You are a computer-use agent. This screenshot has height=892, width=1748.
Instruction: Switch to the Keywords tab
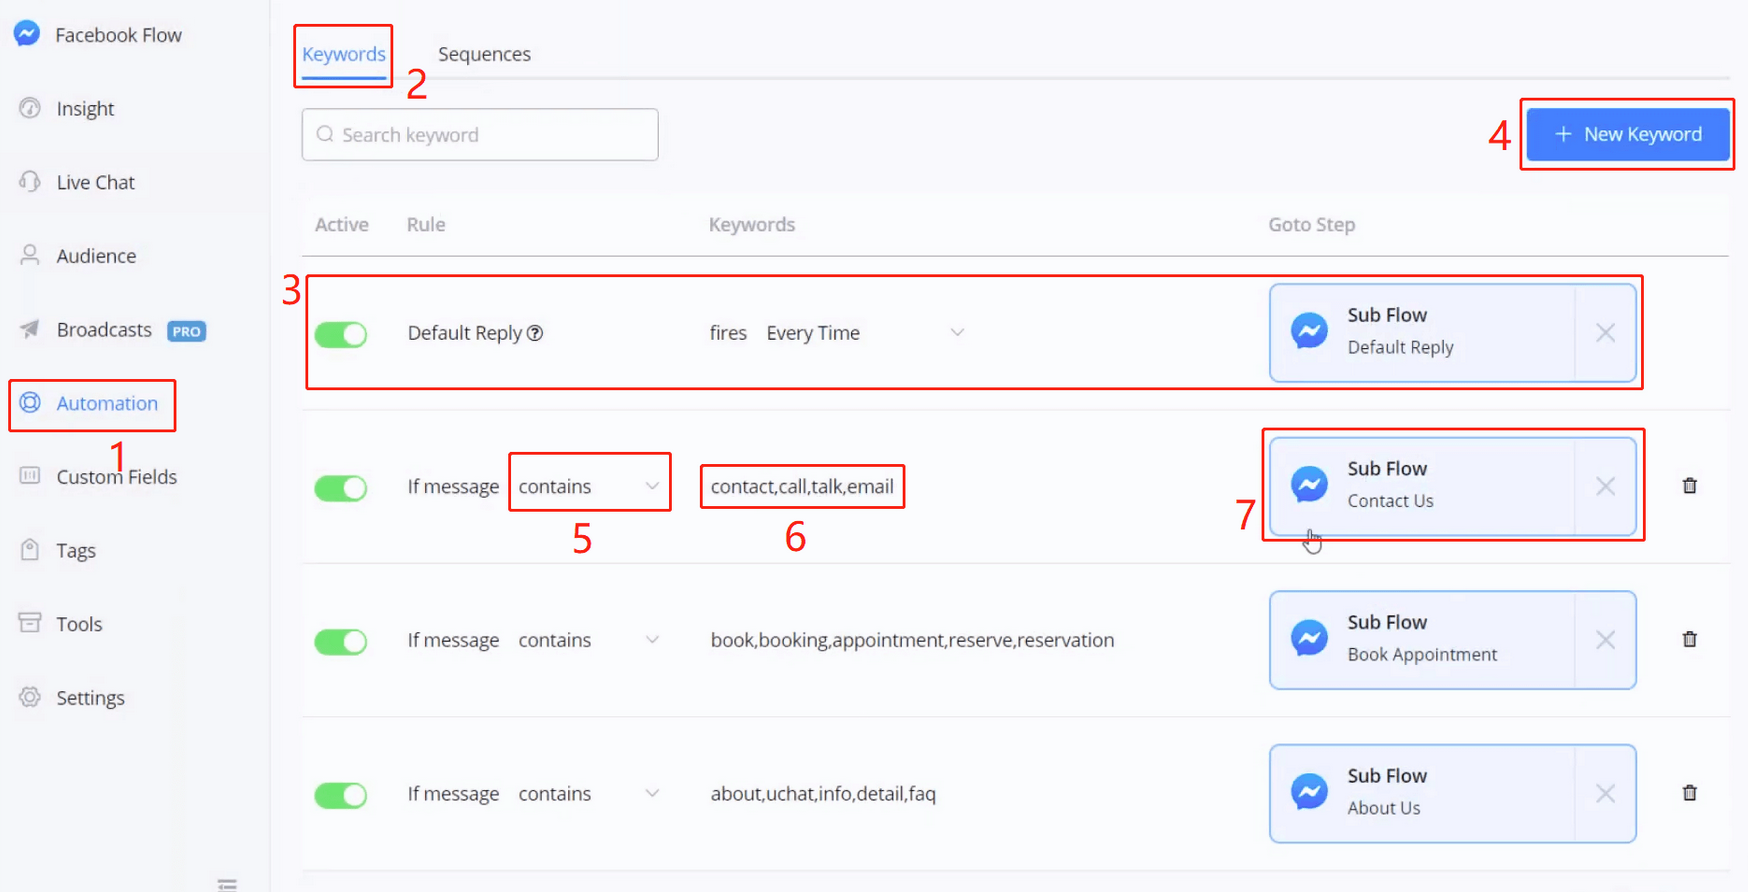344,54
